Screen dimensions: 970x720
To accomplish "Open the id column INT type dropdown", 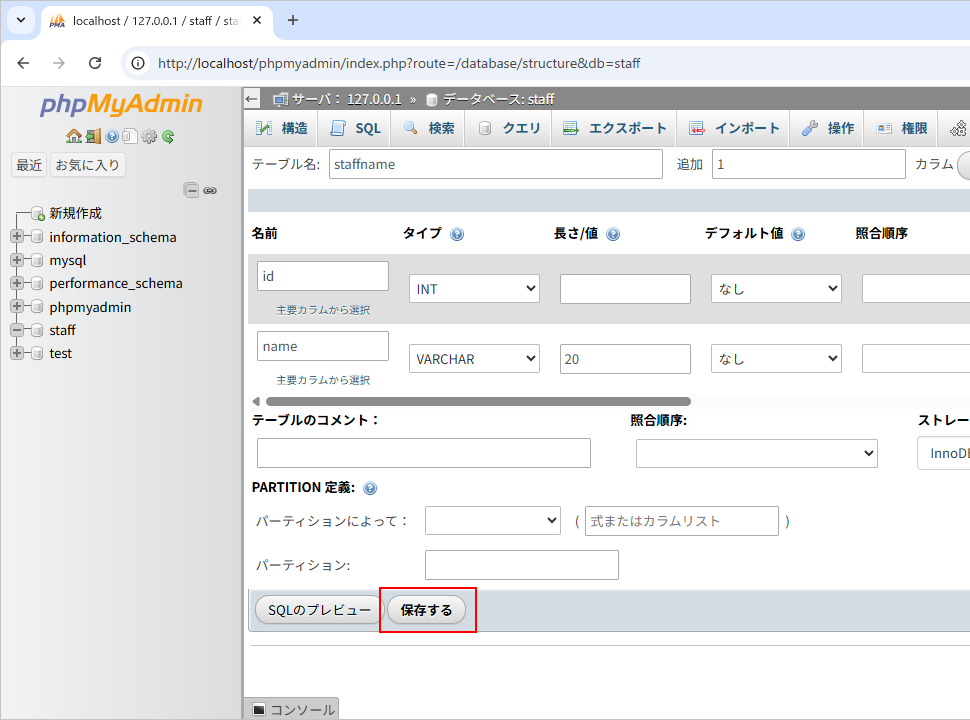I will click(474, 289).
